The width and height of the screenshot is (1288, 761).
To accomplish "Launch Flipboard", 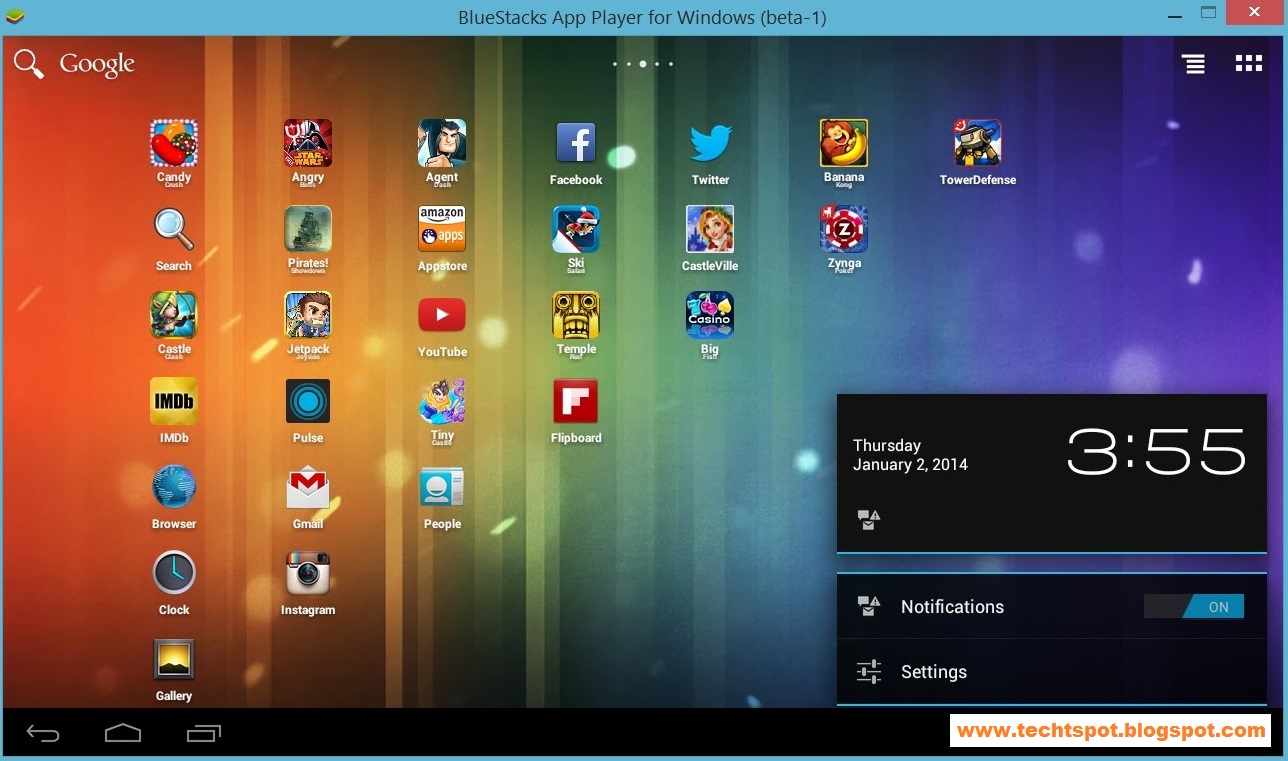I will click(x=576, y=402).
